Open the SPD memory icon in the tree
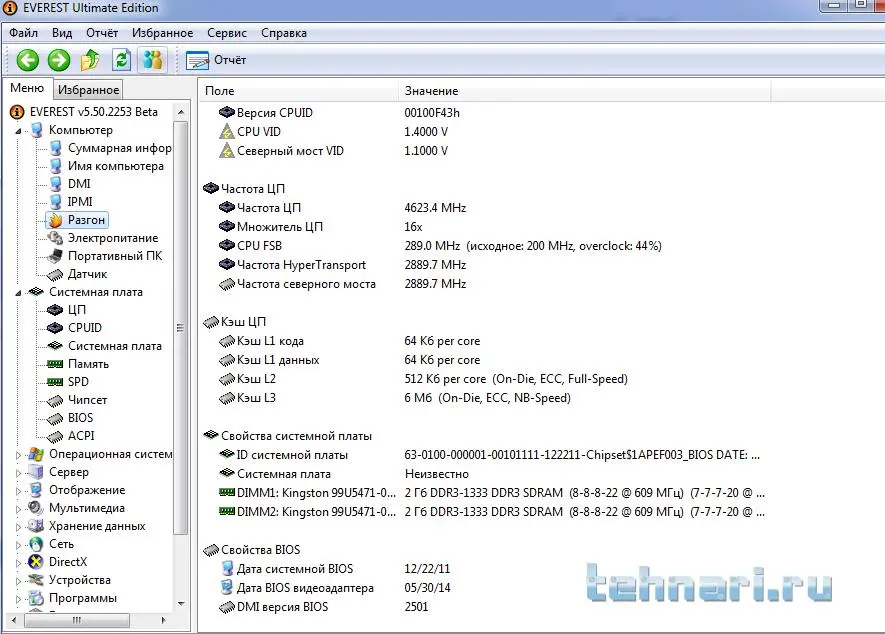This screenshot has height=634, width=885. [55, 382]
